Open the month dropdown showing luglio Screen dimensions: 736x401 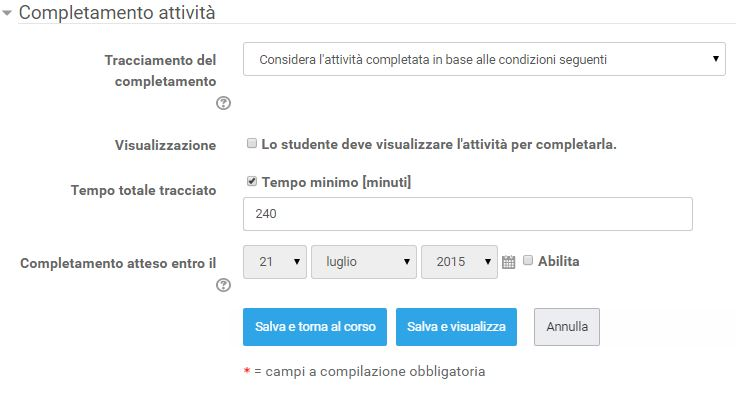[364, 262]
